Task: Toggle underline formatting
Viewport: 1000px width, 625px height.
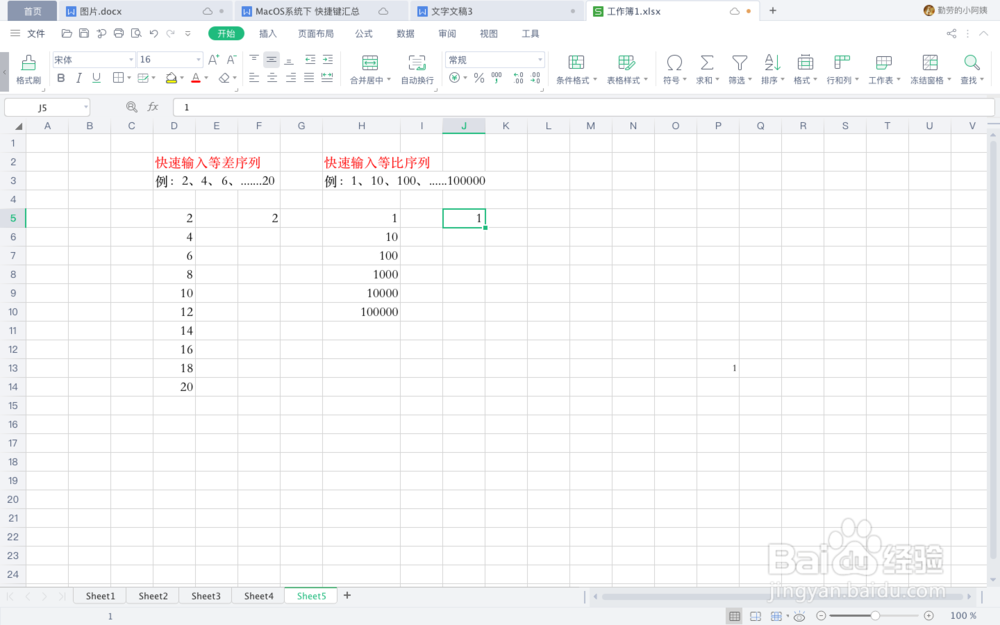Action: tap(96, 78)
